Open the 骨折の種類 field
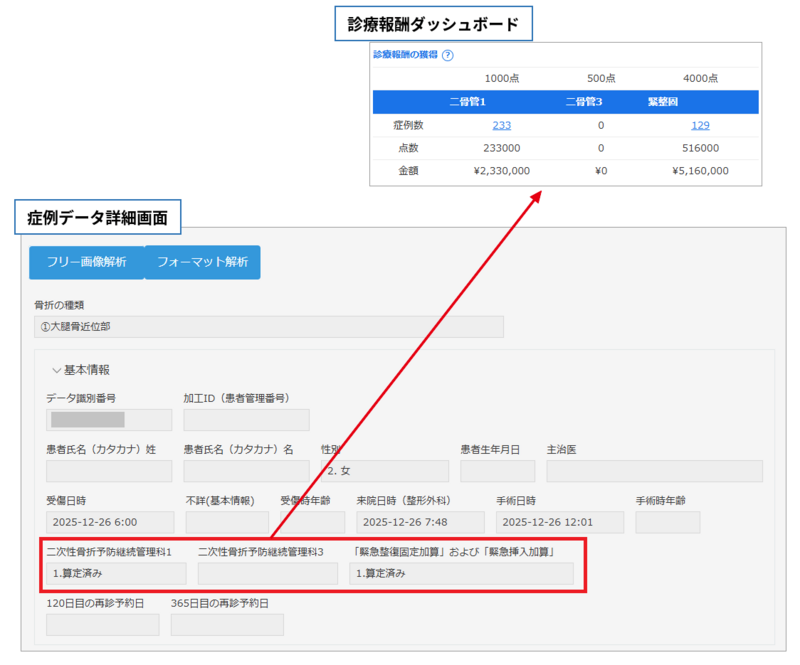This screenshot has width=800, height=665. point(269,327)
